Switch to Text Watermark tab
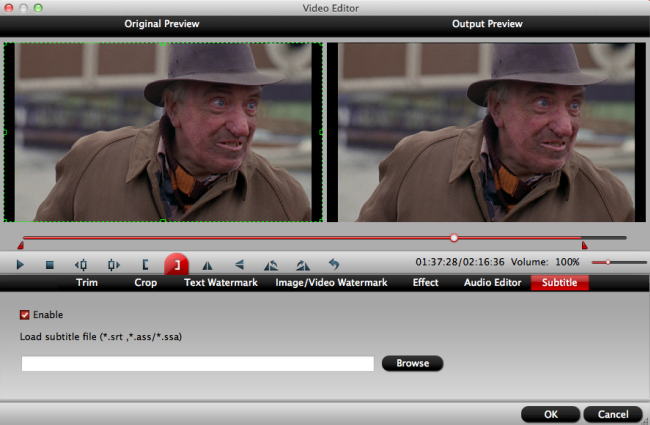Viewport: 650px width, 425px height. 221,283
